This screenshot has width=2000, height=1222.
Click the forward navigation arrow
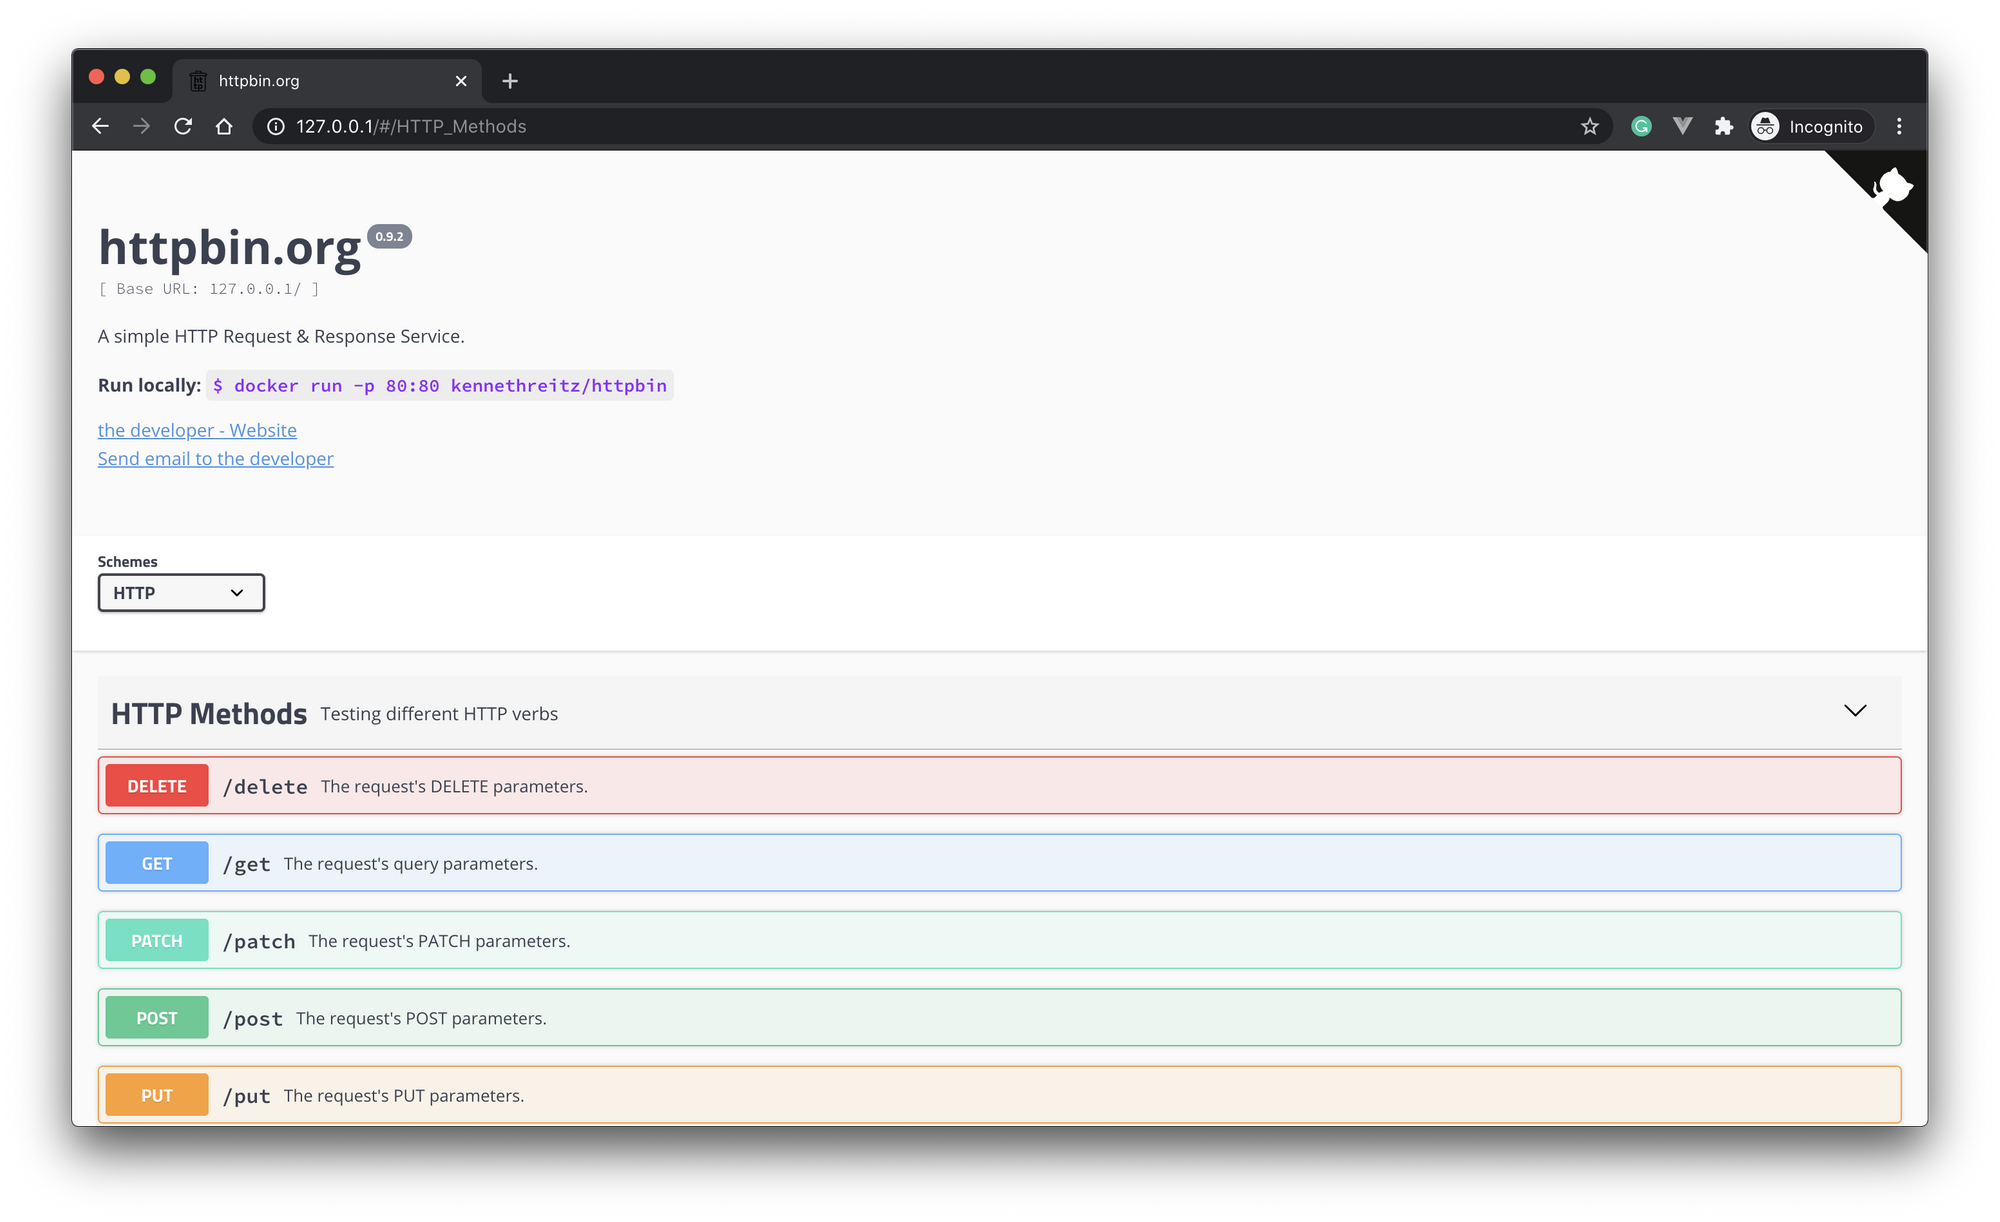pos(141,126)
